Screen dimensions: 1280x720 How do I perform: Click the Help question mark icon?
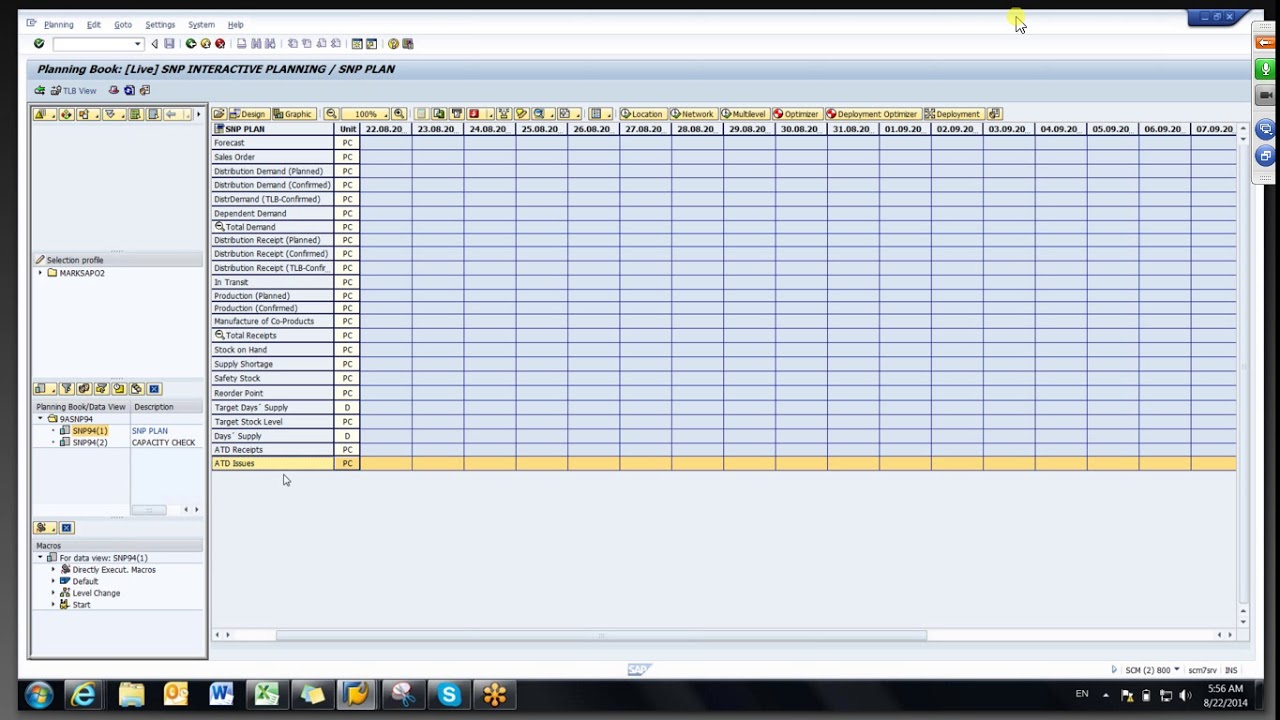[x=393, y=44]
